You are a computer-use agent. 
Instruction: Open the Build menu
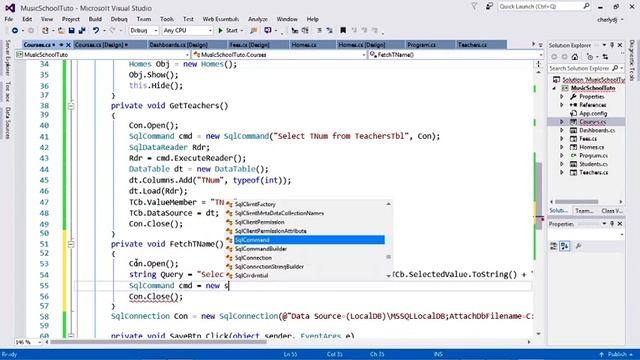point(95,19)
